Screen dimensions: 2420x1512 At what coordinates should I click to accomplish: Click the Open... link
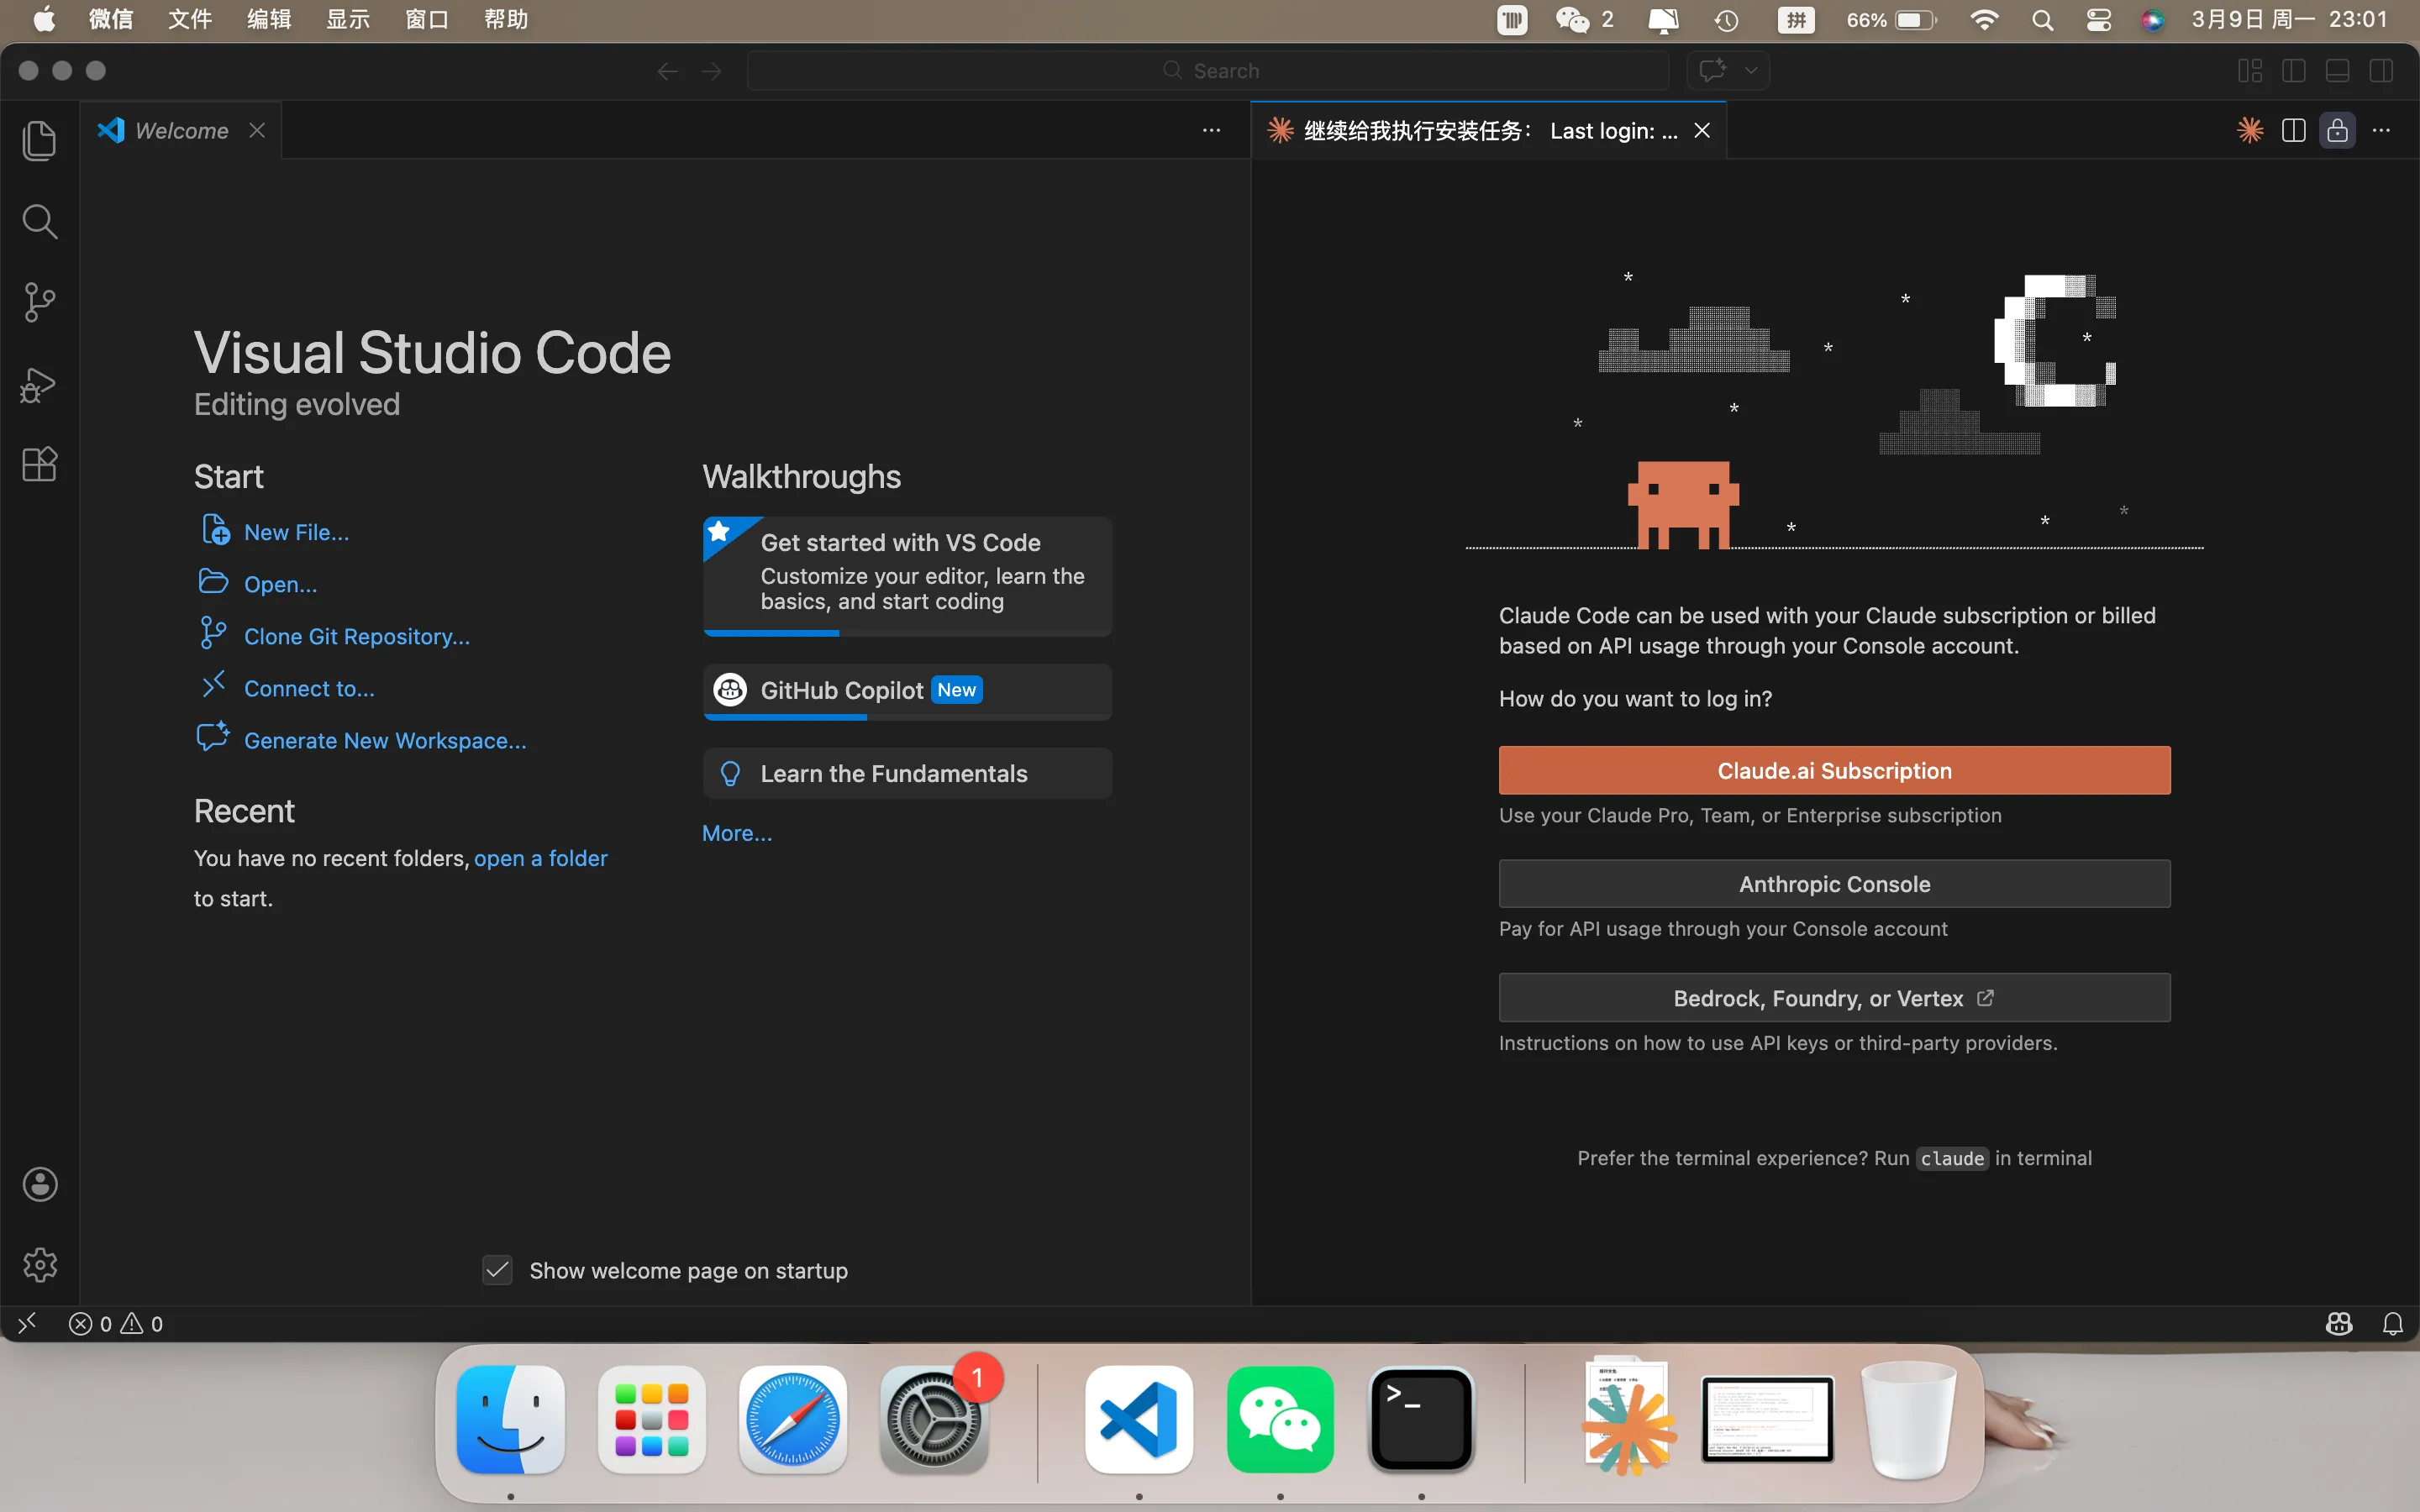click(280, 584)
